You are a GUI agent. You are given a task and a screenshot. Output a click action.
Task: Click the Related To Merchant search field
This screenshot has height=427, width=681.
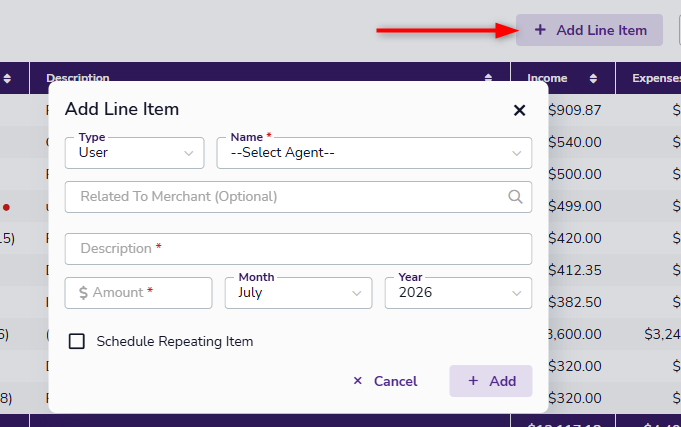298,197
